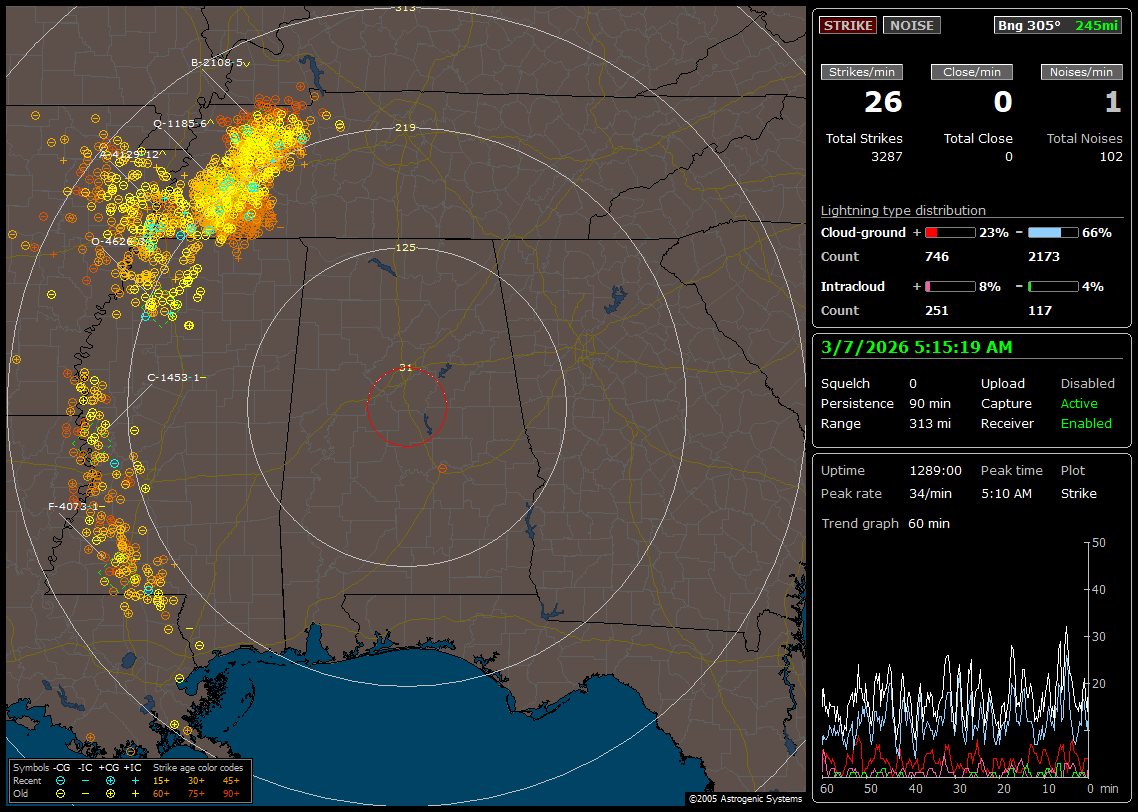Select the Noises/min label button
1138x812 pixels.
pyautogui.click(x=1082, y=72)
